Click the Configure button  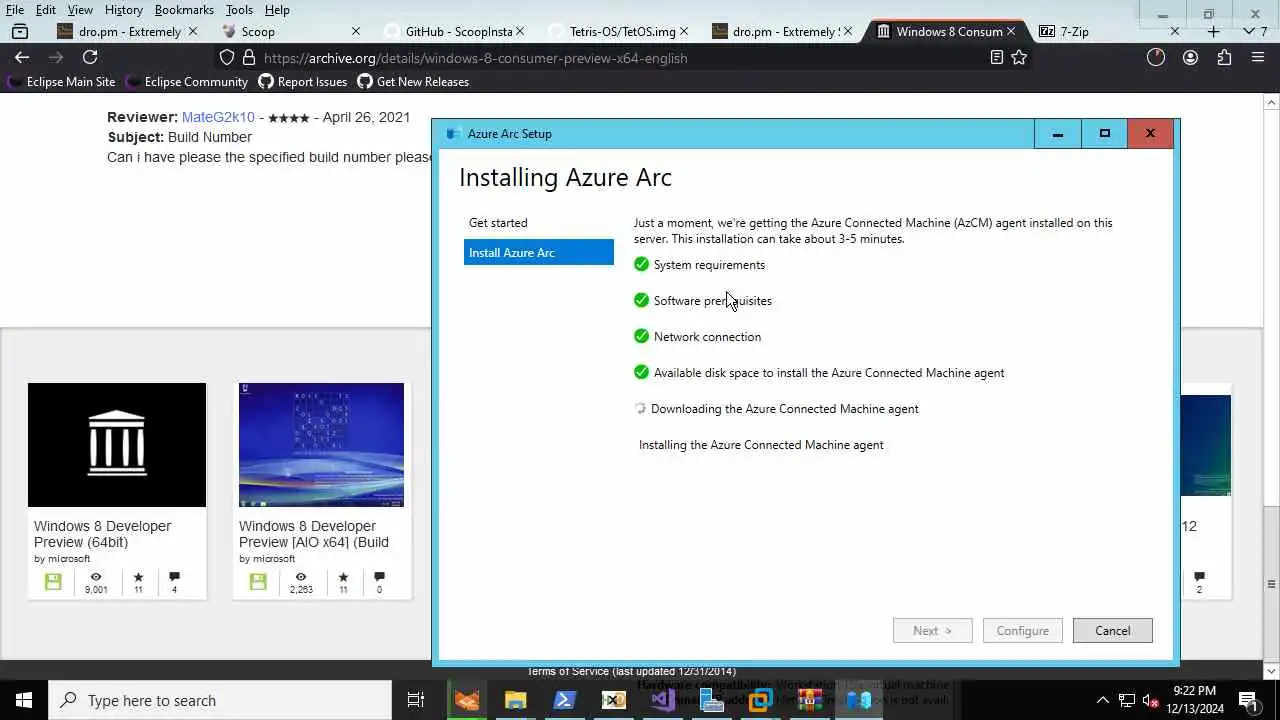coord(1022,631)
